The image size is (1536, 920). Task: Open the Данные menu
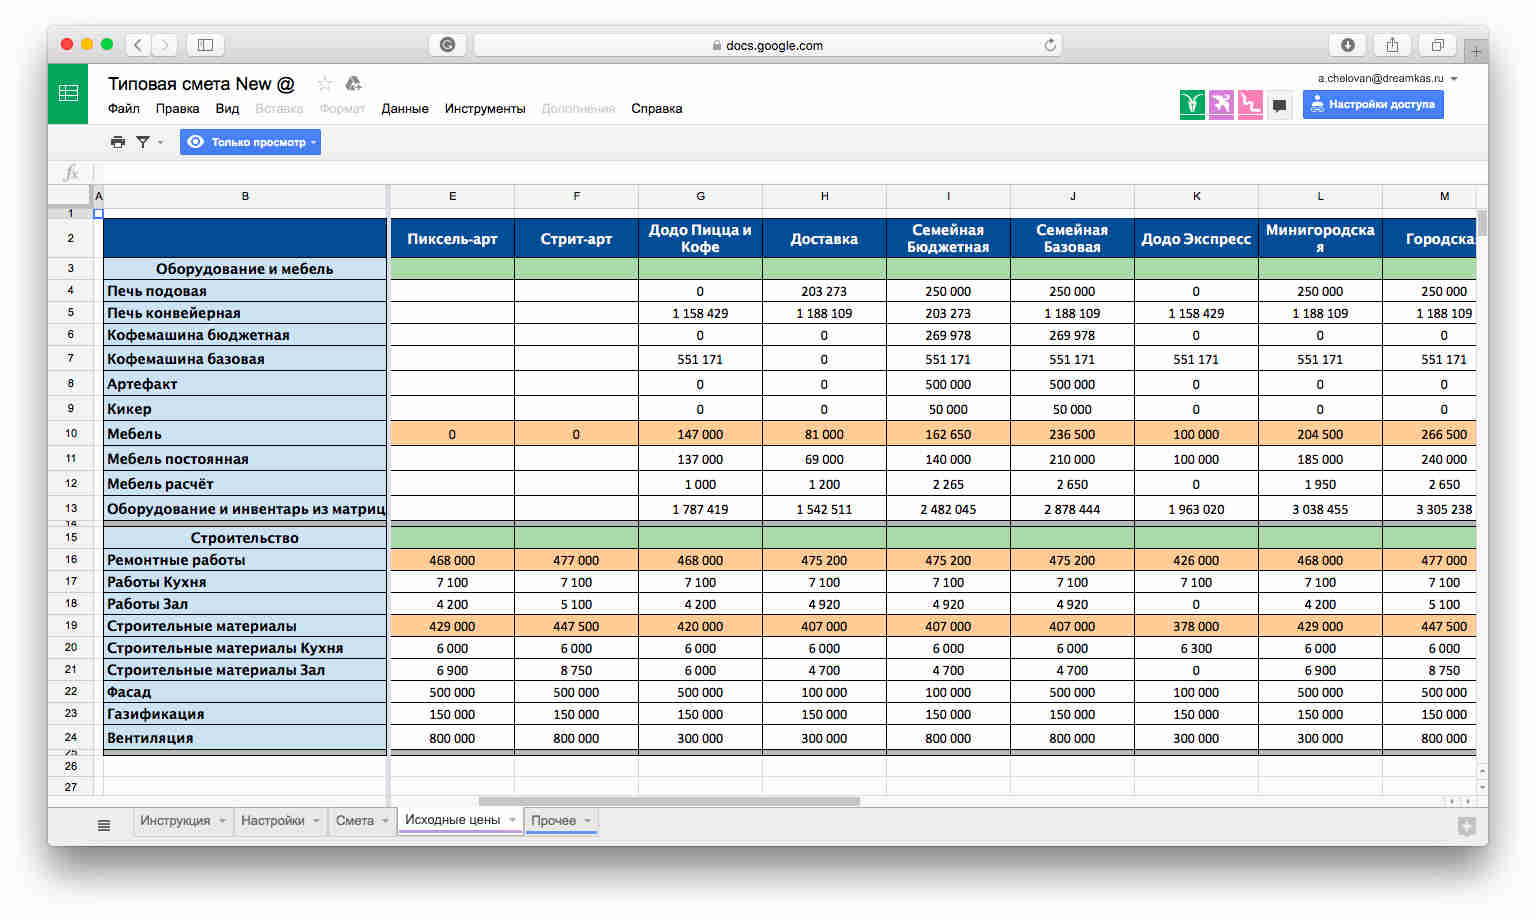coord(405,109)
